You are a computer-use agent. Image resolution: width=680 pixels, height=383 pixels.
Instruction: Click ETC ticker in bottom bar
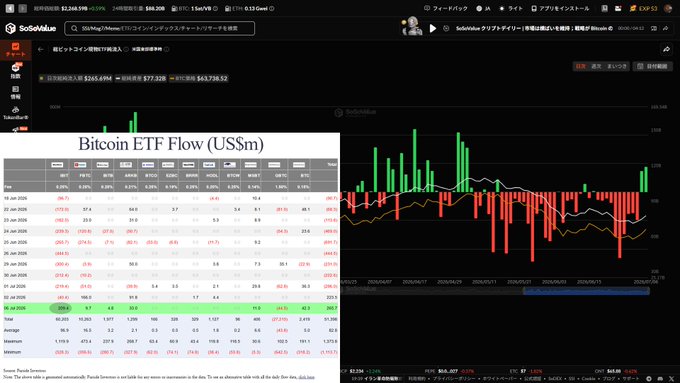(x=526, y=371)
